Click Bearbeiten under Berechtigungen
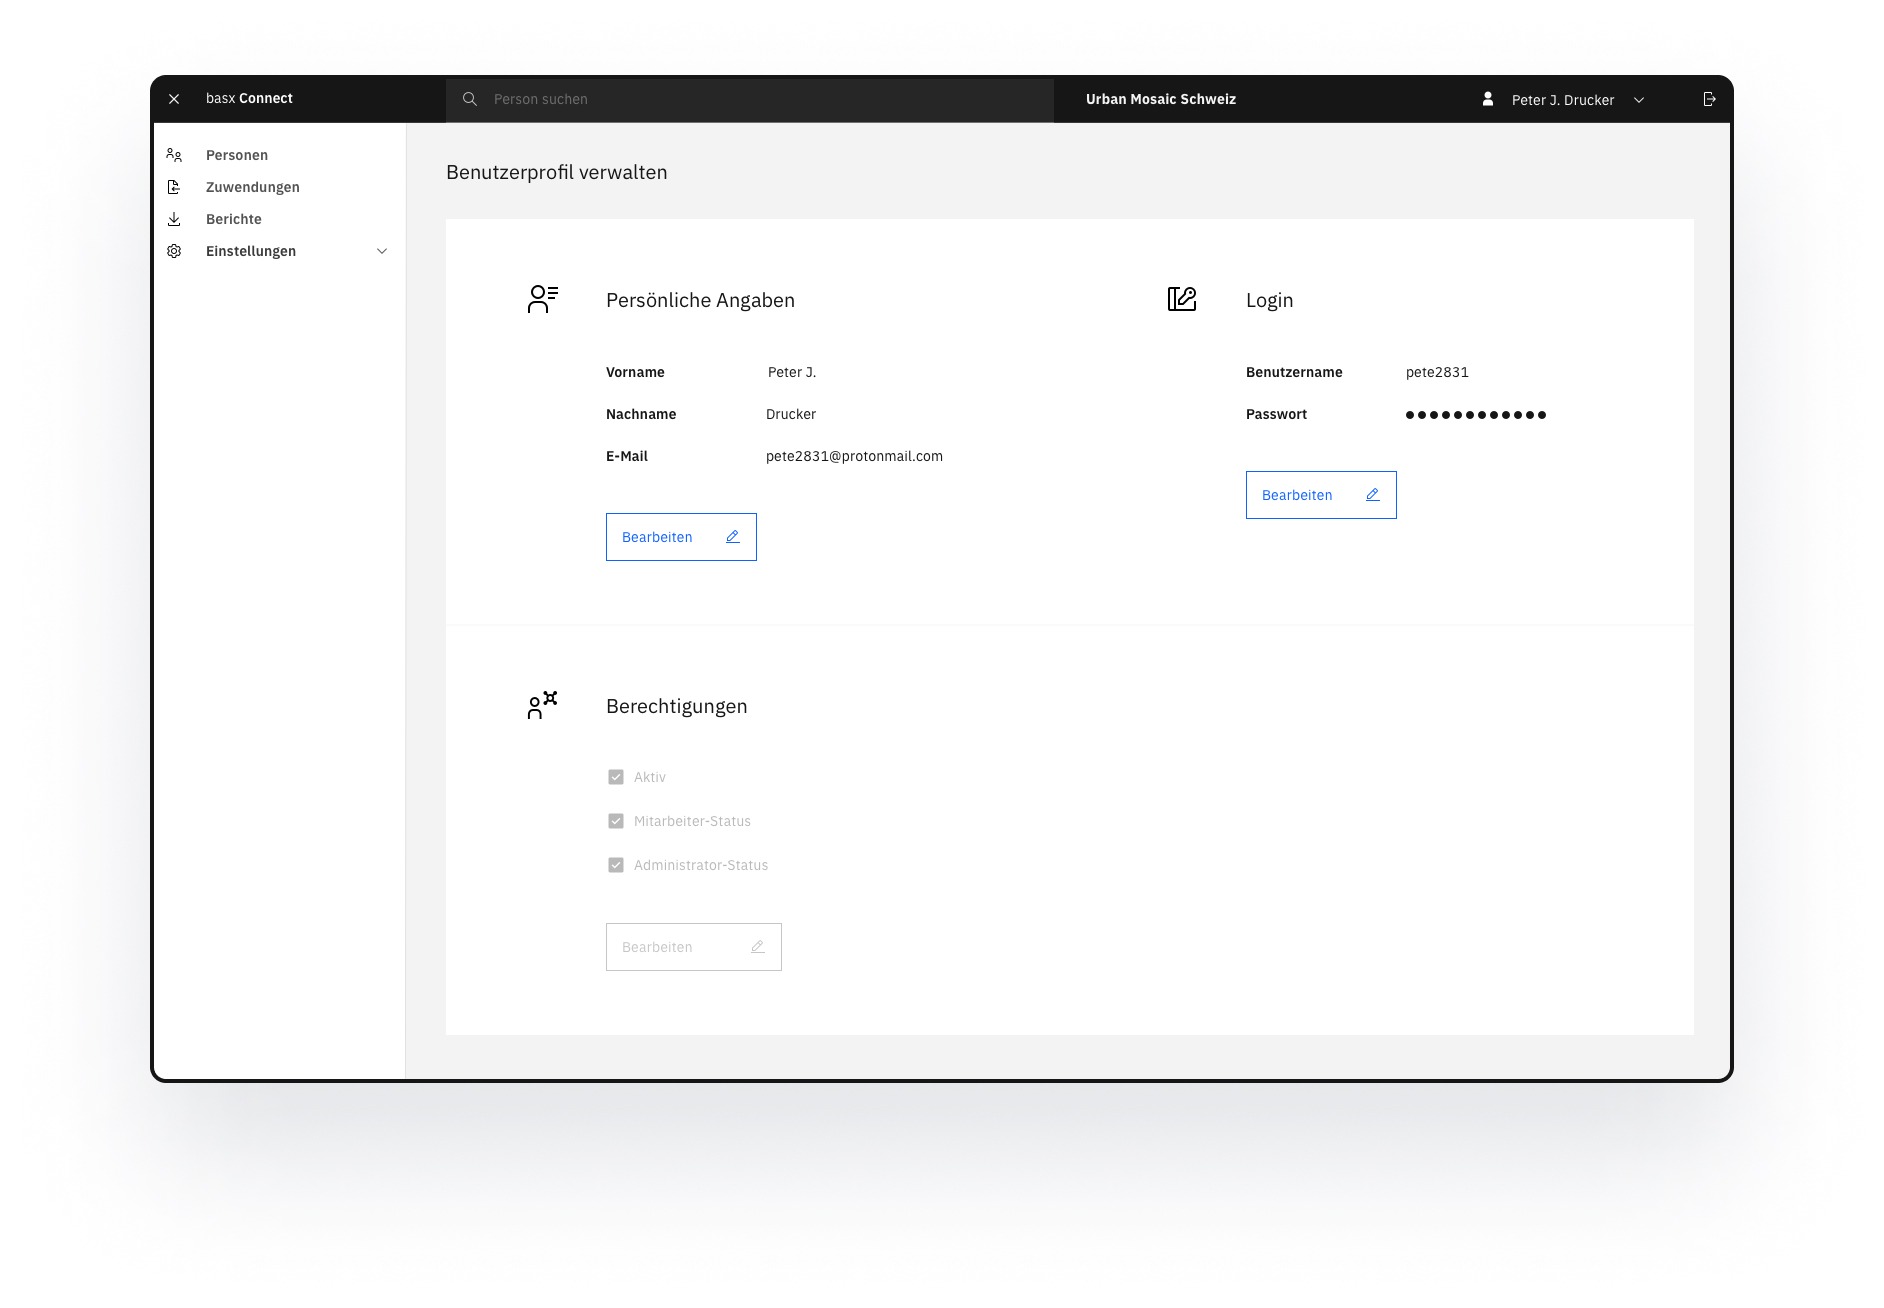 693,947
